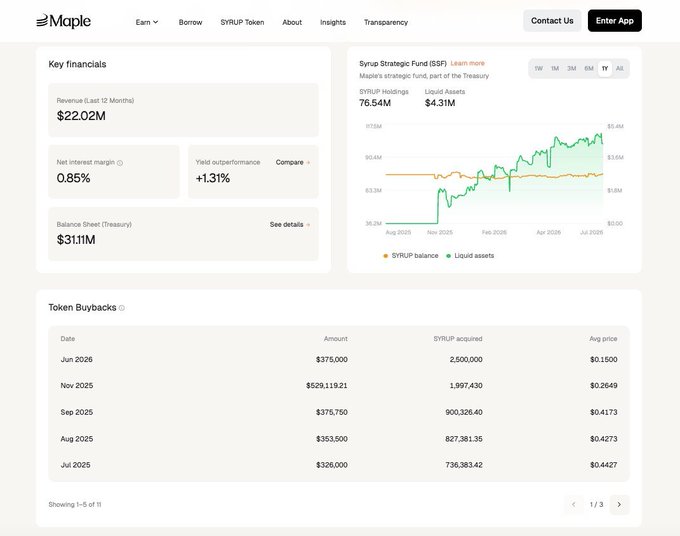
Task: Click the $0.4427 average price cell
Action: (603, 465)
